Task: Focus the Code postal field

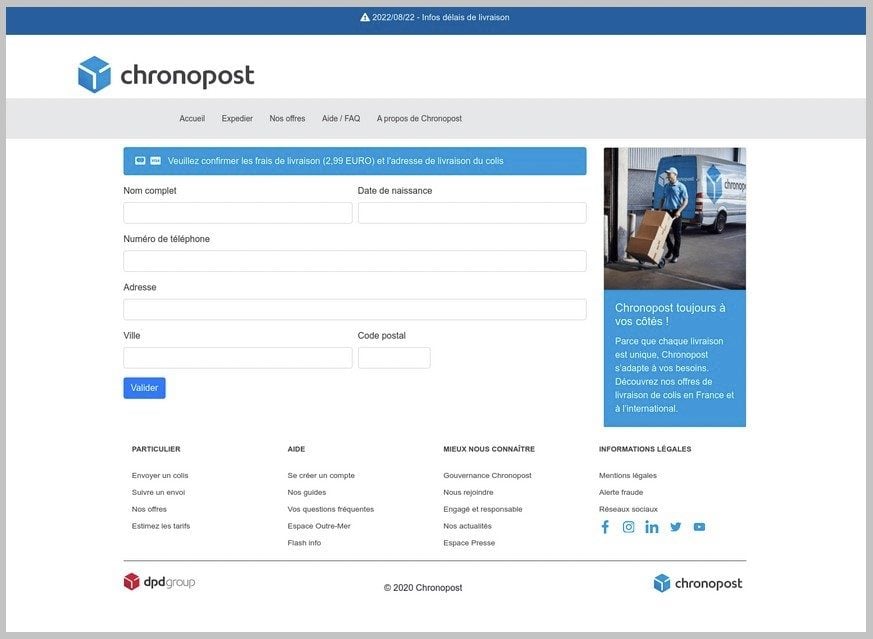Action: 394,358
